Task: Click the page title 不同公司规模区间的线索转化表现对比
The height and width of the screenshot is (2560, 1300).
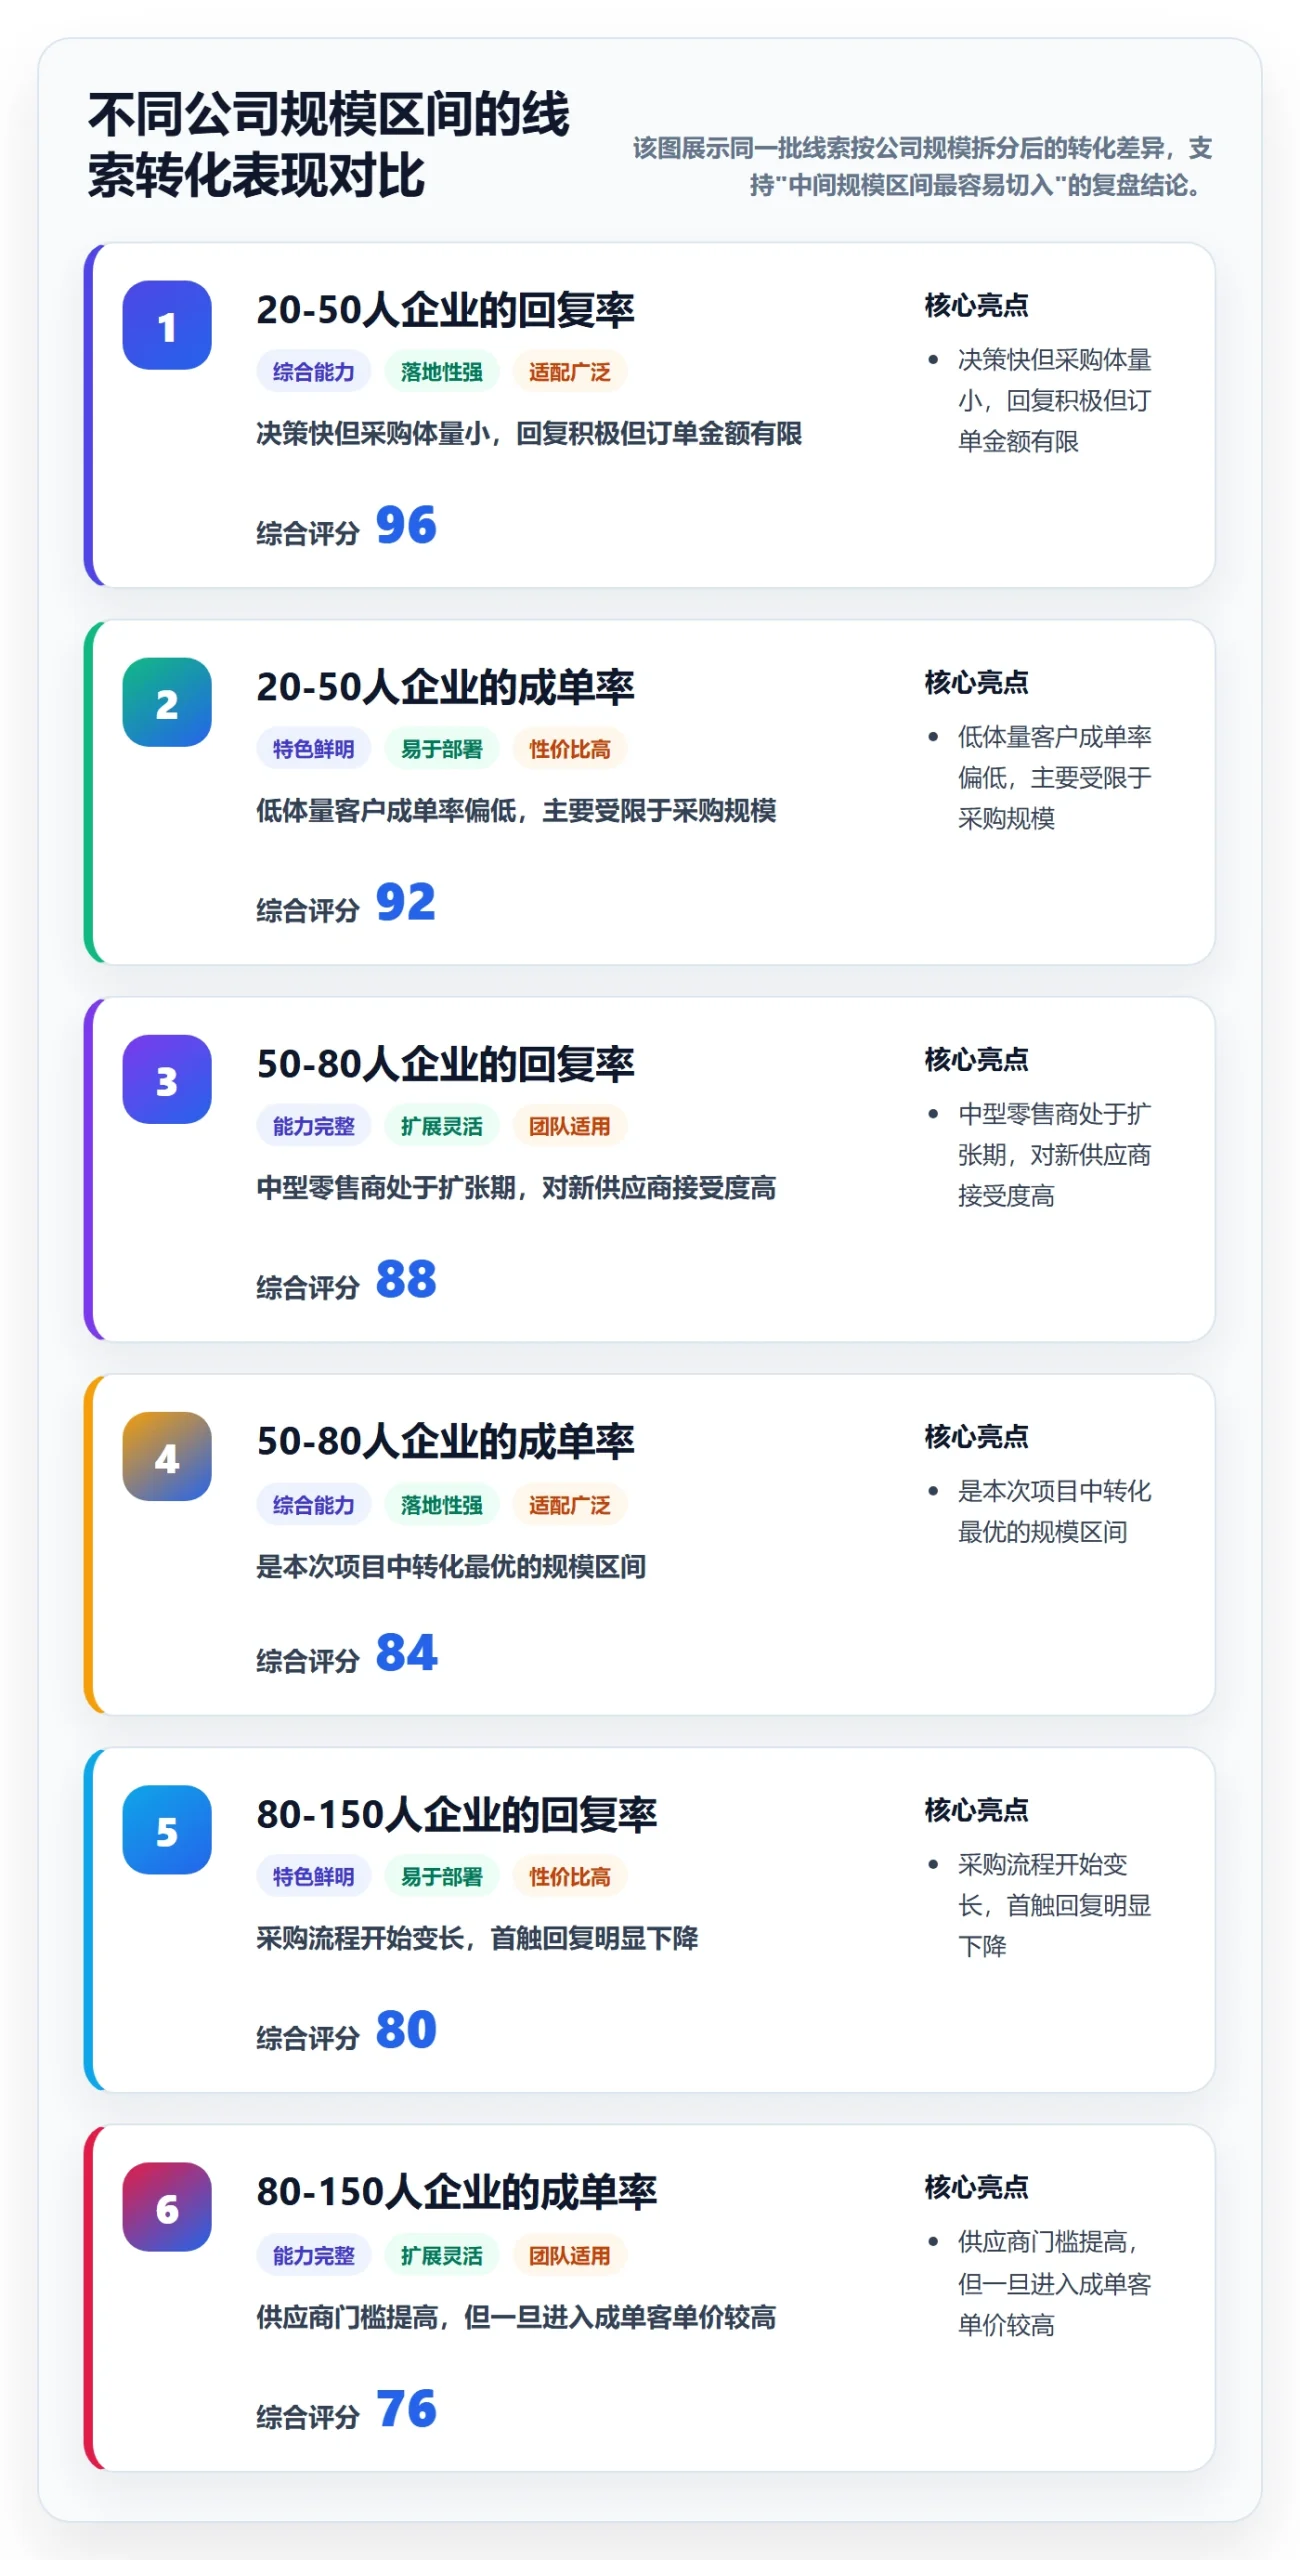Action: (328, 145)
